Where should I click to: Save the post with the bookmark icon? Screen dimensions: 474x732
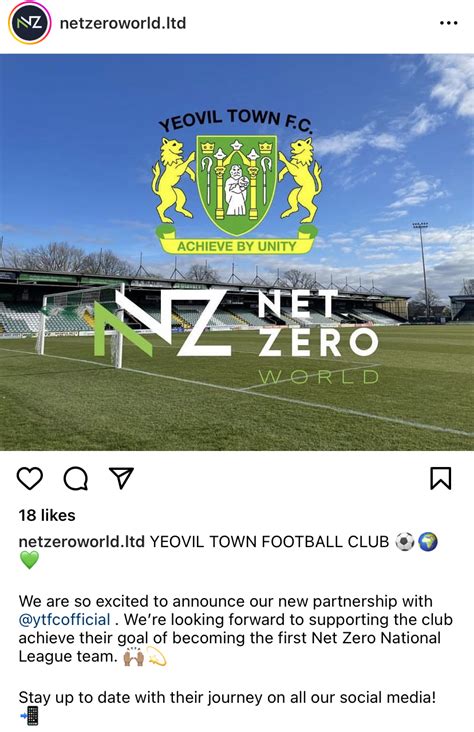coord(440,479)
